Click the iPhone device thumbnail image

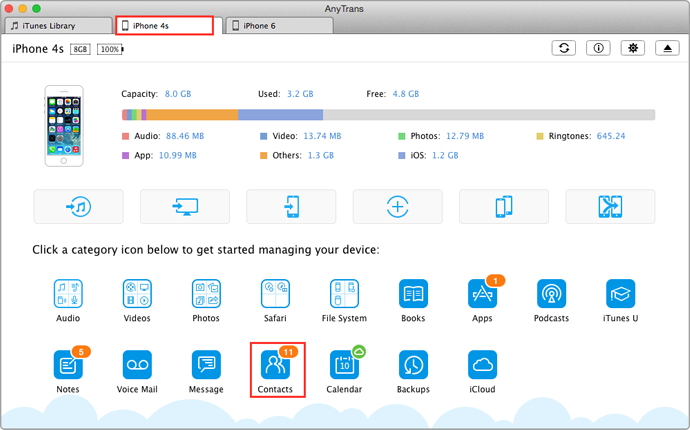64,126
